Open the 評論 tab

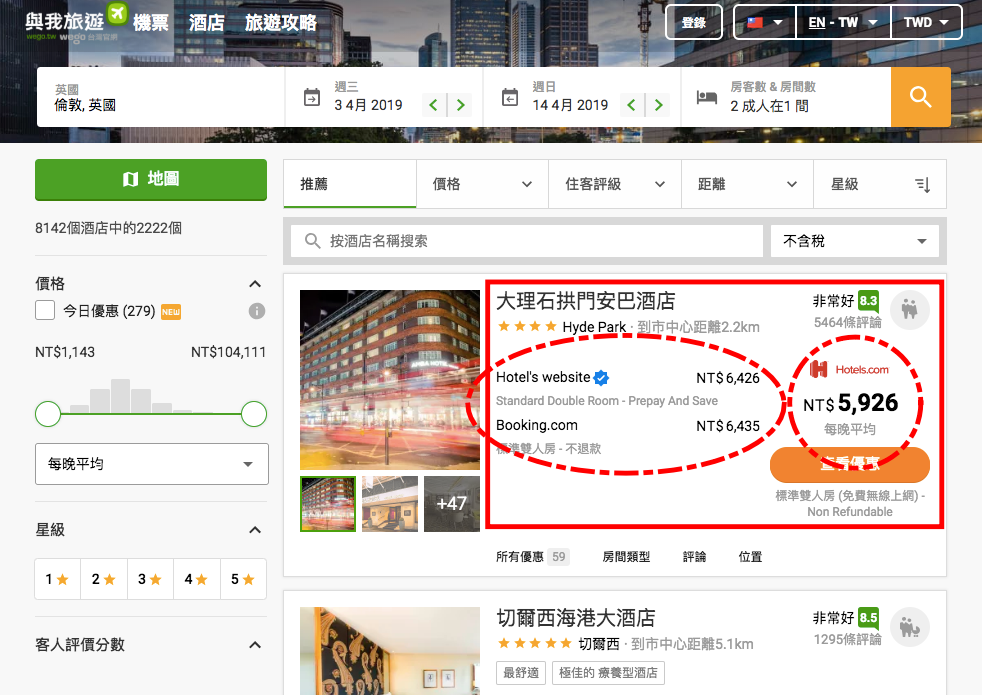[694, 557]
